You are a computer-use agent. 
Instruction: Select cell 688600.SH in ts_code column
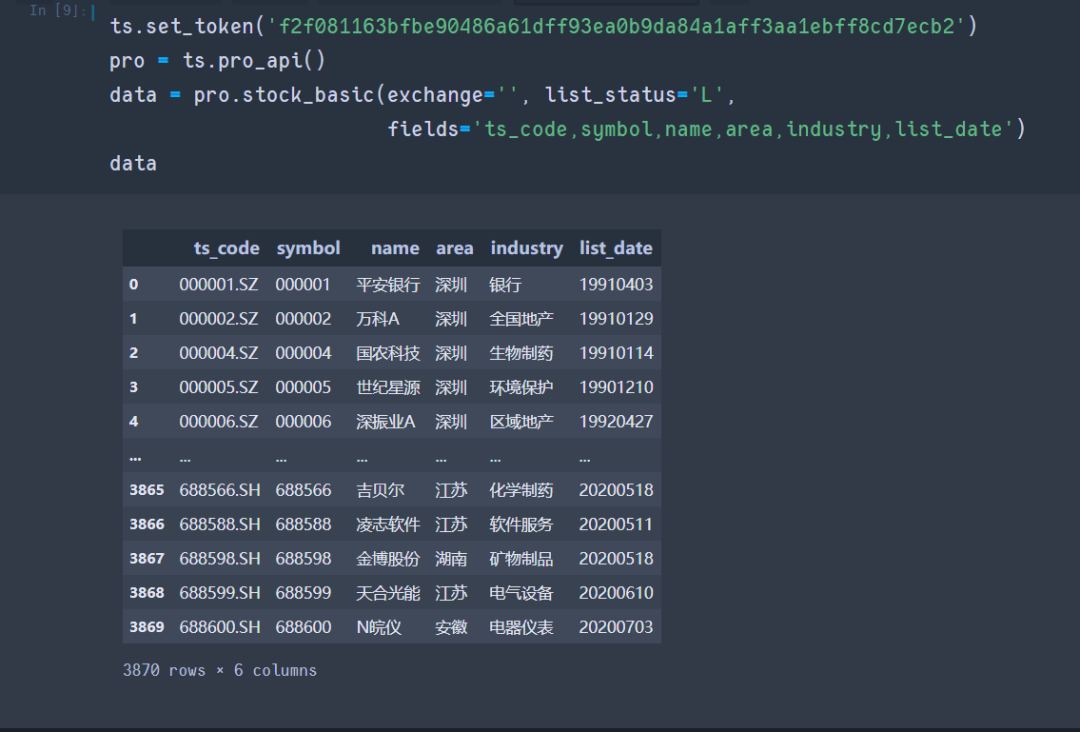(x=220, y=627)
